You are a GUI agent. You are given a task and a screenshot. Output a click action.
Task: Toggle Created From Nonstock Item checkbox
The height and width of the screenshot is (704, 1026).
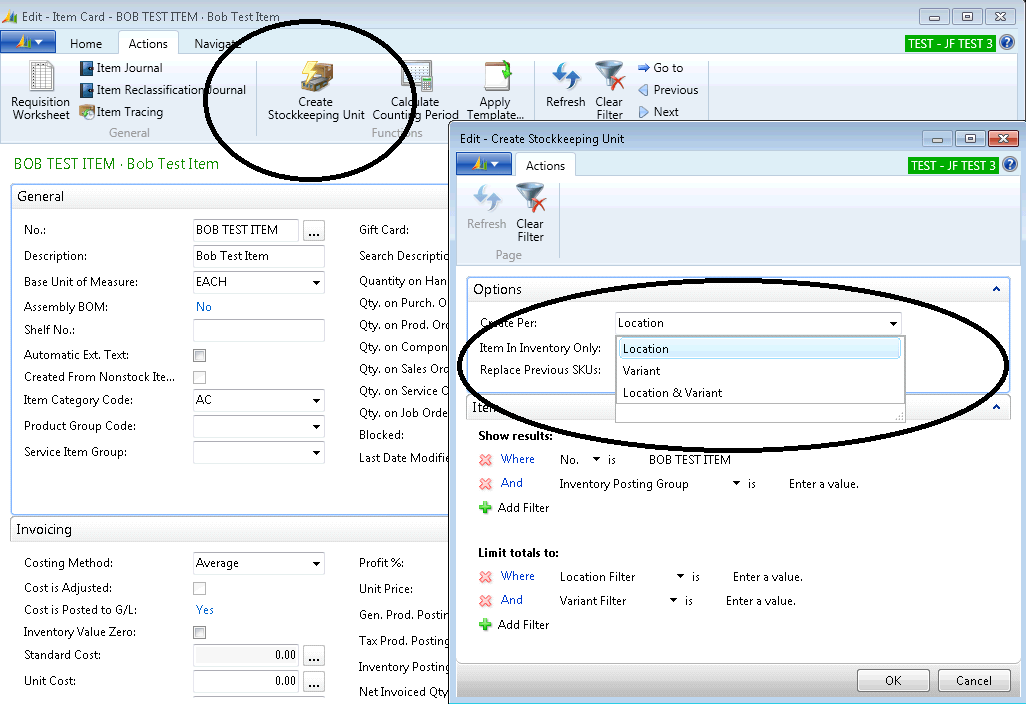[x=200, y=378]
